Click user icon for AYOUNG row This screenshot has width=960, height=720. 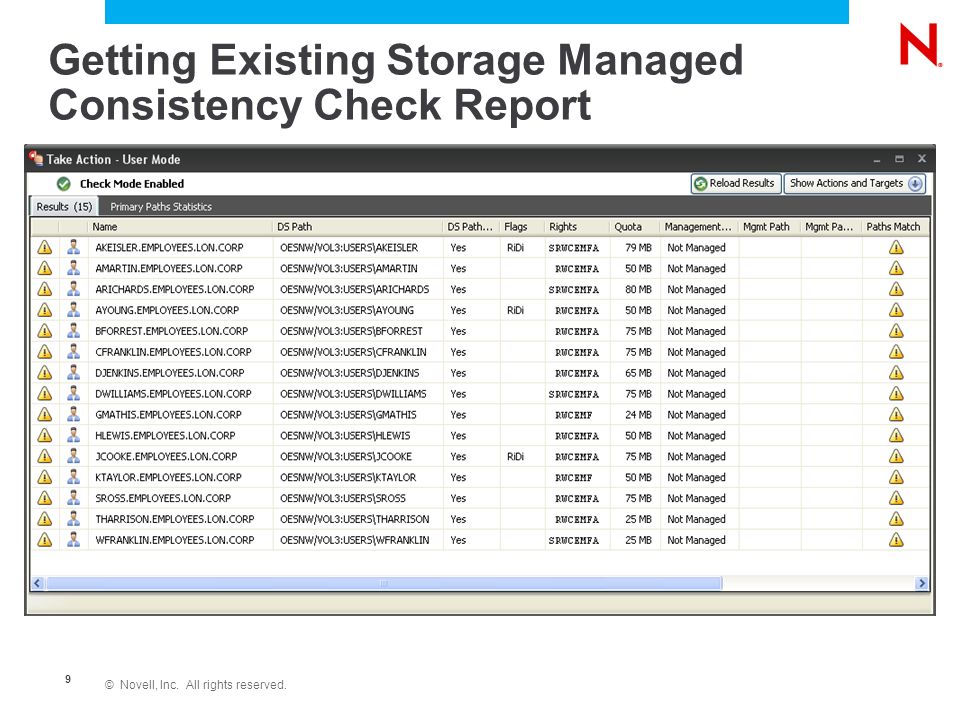coord(73,310)
